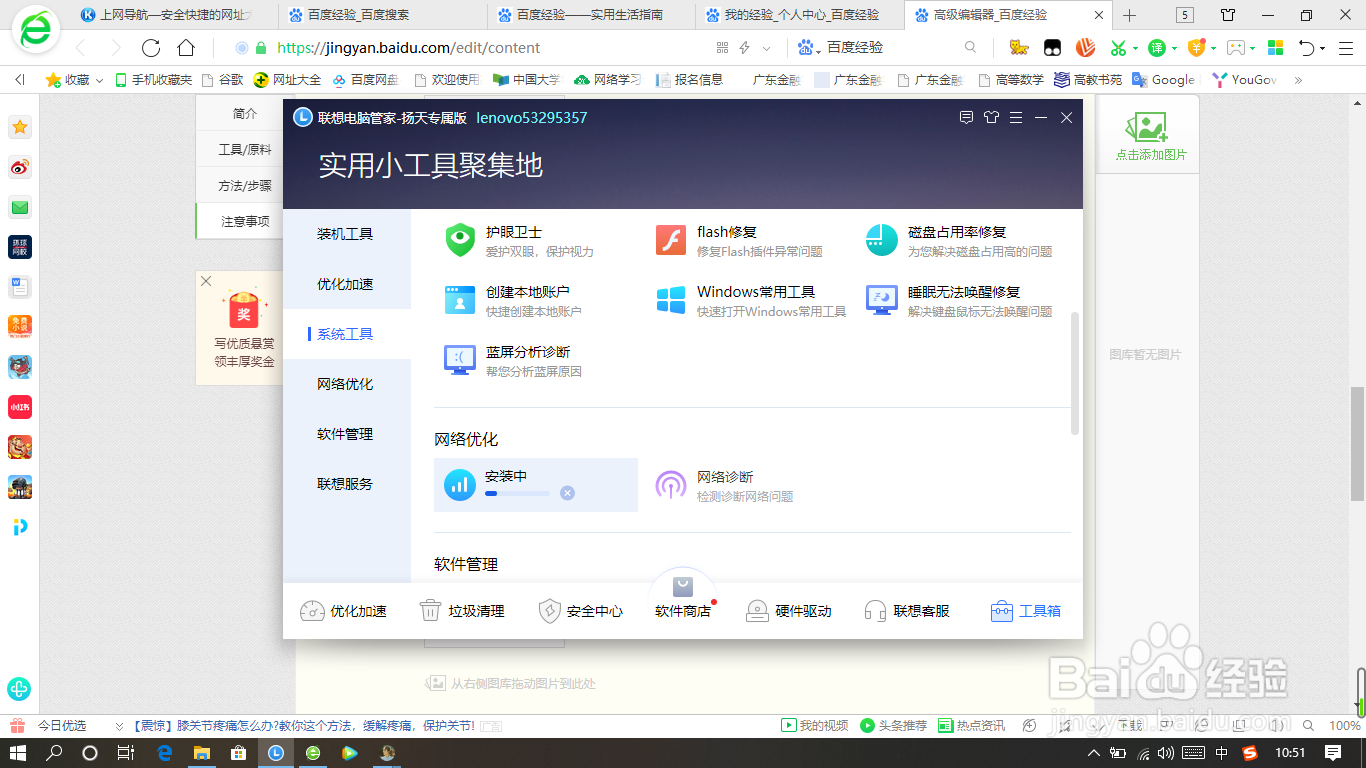
Task: Select the 软件管理 sidebar category
Action: 346,434
